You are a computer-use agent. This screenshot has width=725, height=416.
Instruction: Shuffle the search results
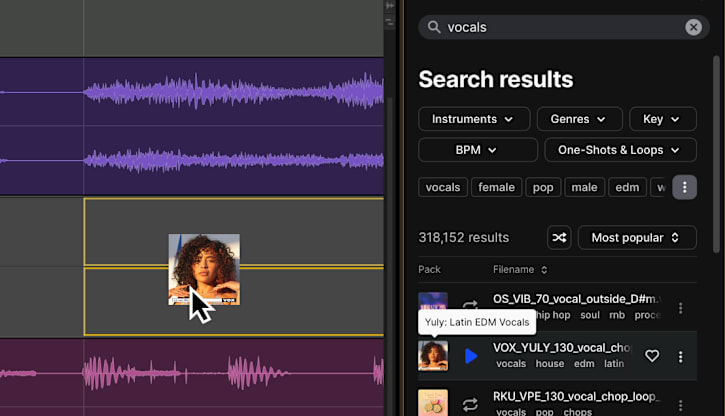559,238
